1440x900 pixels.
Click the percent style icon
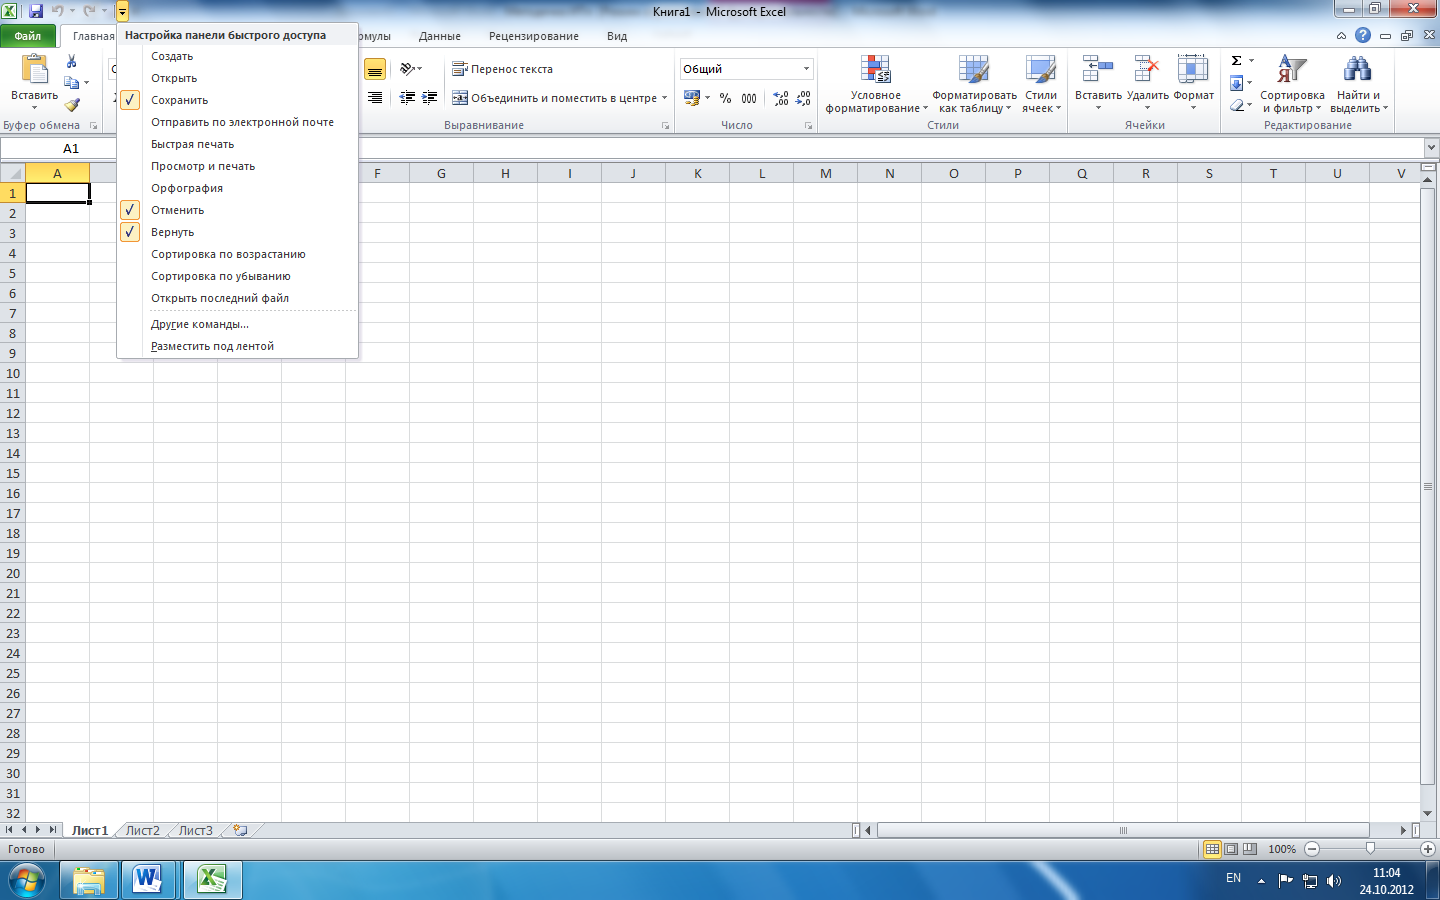(x=725, y=98)
